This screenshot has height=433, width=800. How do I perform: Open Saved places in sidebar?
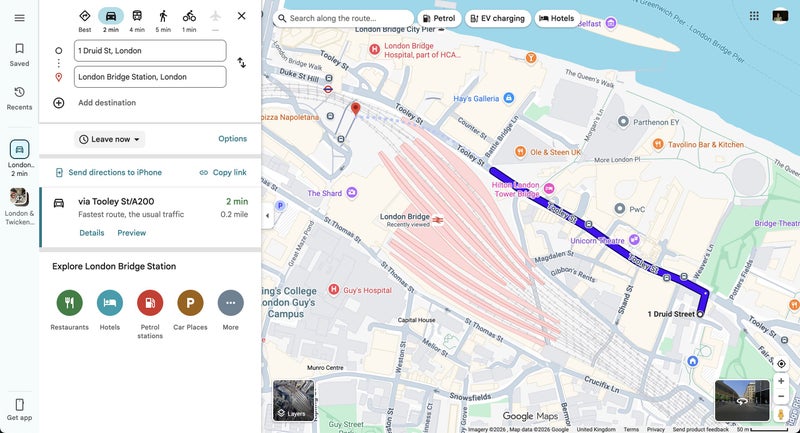tap(19, 54)
